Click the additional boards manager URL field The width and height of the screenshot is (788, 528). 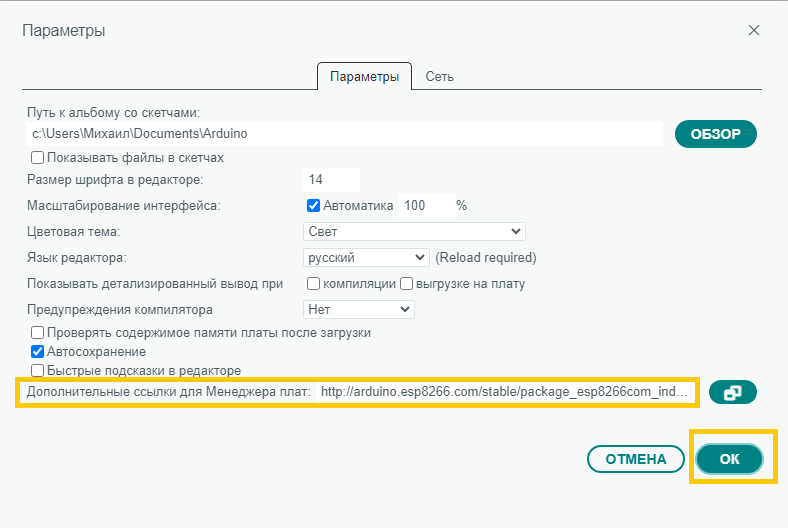click(505, 392)
